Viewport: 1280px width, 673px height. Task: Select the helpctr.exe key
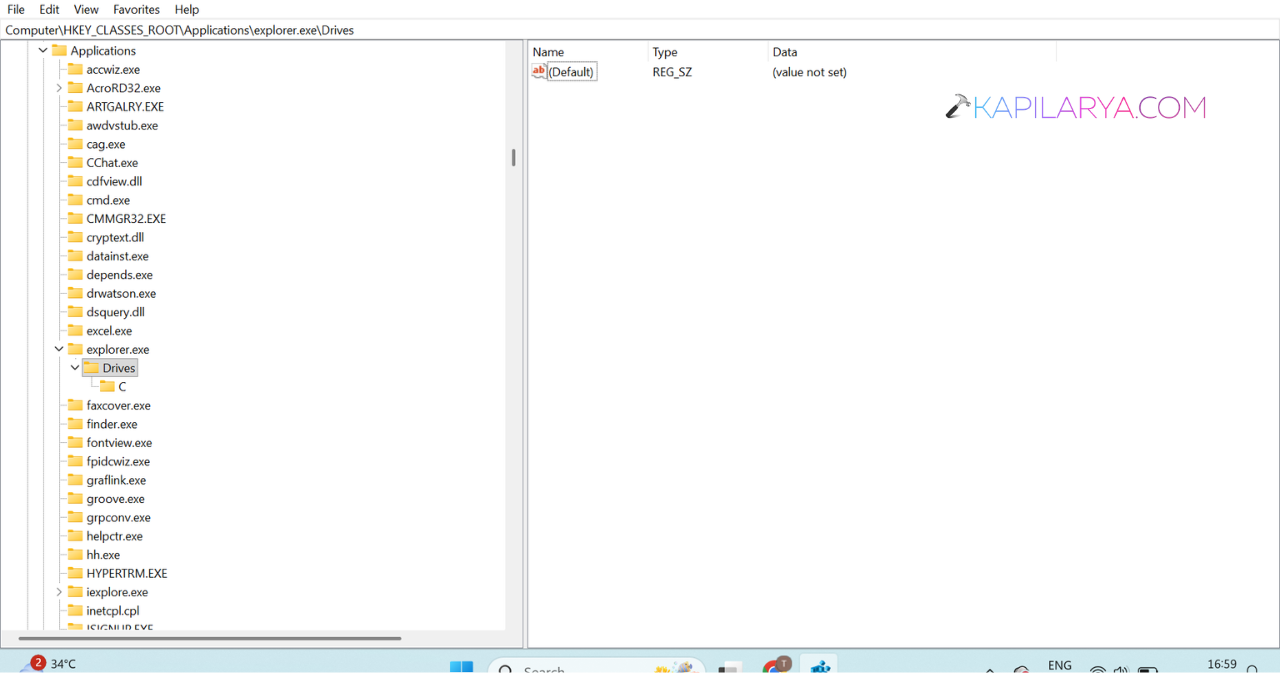(x=114, y=536)
